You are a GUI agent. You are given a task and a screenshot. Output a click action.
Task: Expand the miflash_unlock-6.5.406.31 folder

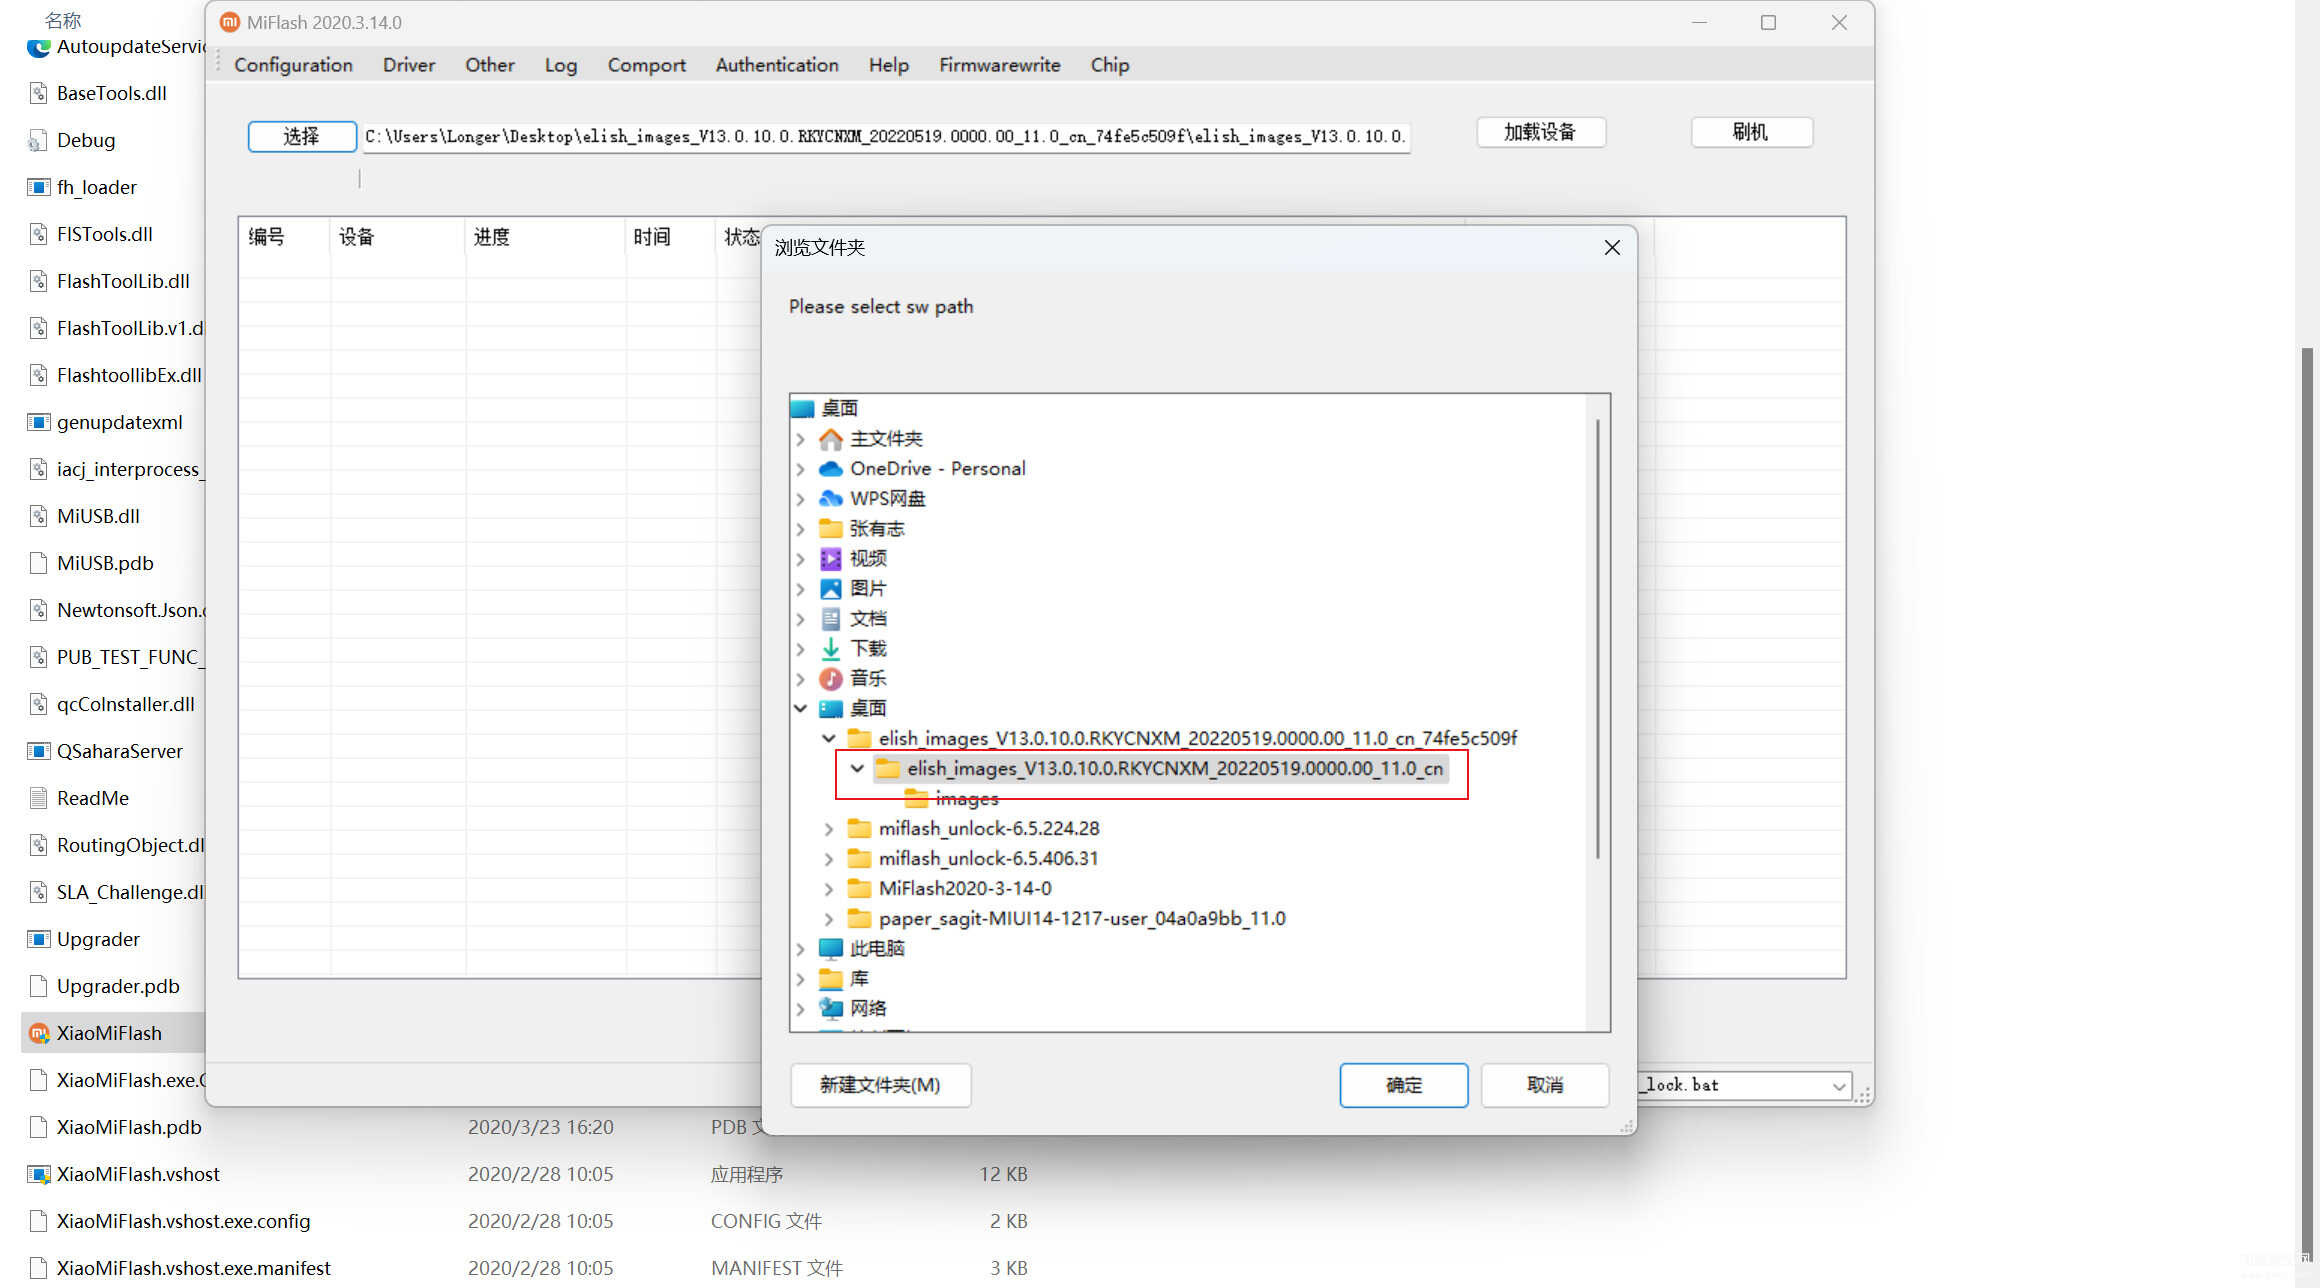(829, 858)
